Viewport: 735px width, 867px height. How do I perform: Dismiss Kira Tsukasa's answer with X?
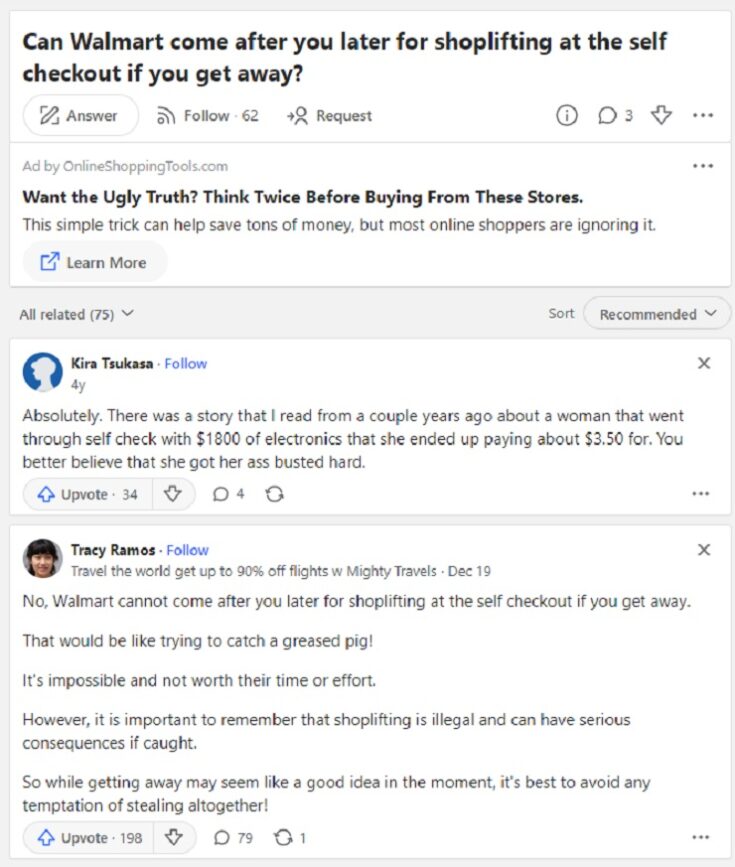703,363
